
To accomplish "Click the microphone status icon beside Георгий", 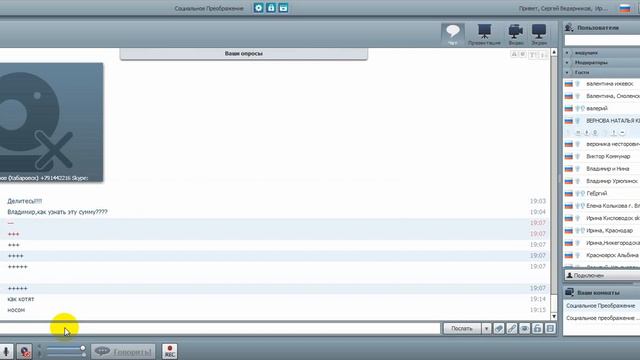I will (x=578, y=193).
